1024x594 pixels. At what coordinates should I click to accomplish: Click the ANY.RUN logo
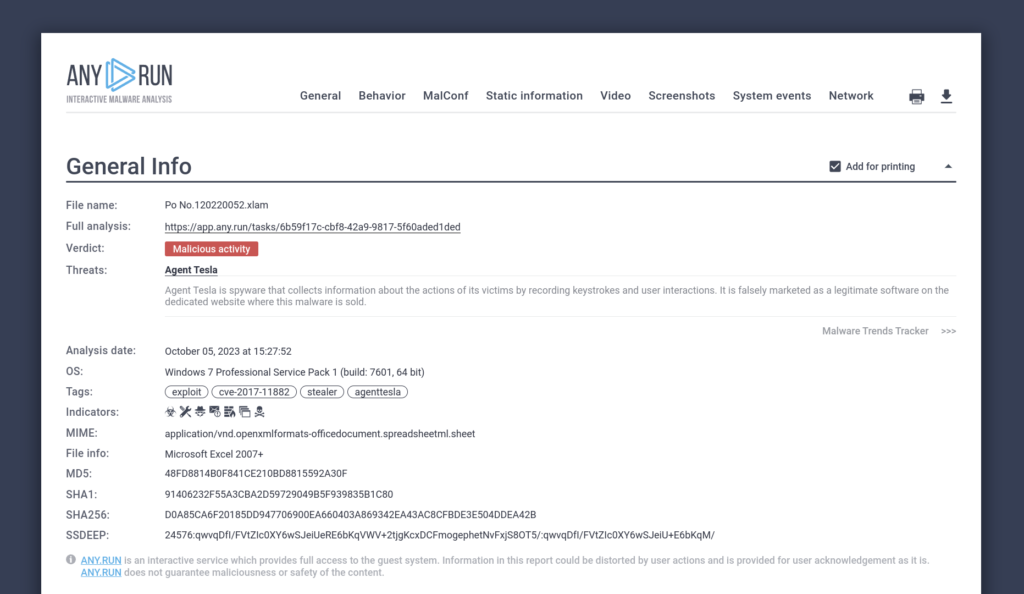pos(120,81)
